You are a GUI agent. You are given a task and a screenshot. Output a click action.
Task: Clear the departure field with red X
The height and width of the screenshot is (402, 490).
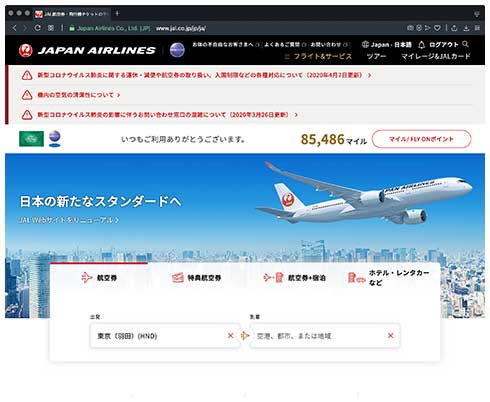pos(230,336)
